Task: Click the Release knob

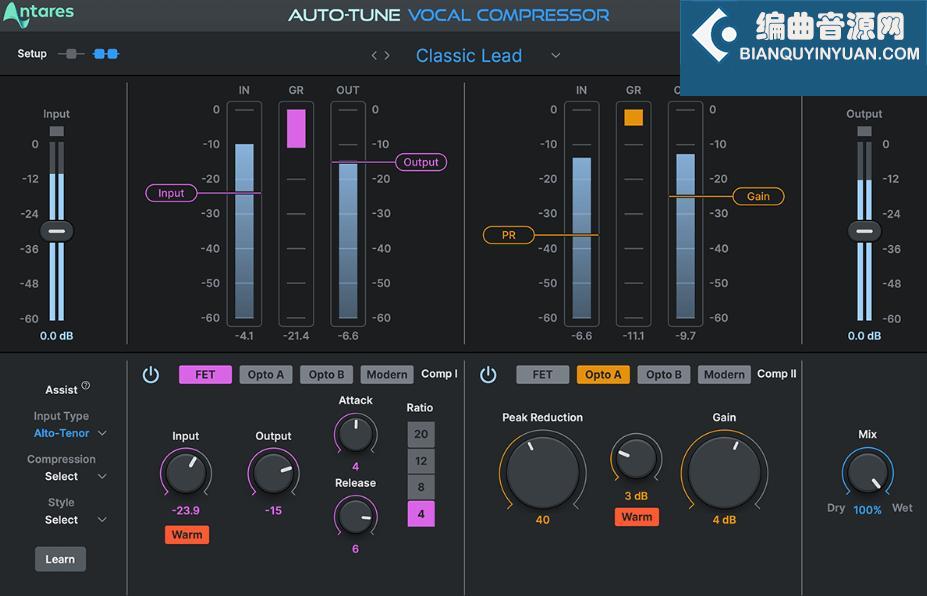Action: [355, 516]
